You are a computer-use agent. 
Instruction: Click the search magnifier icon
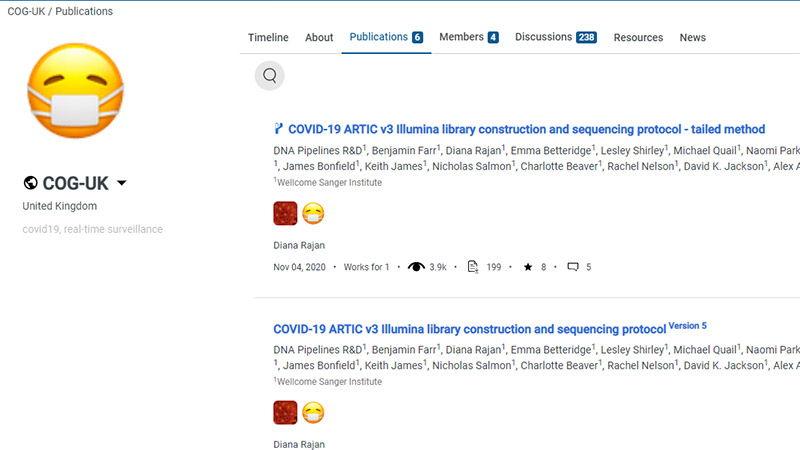pos(269,75)
